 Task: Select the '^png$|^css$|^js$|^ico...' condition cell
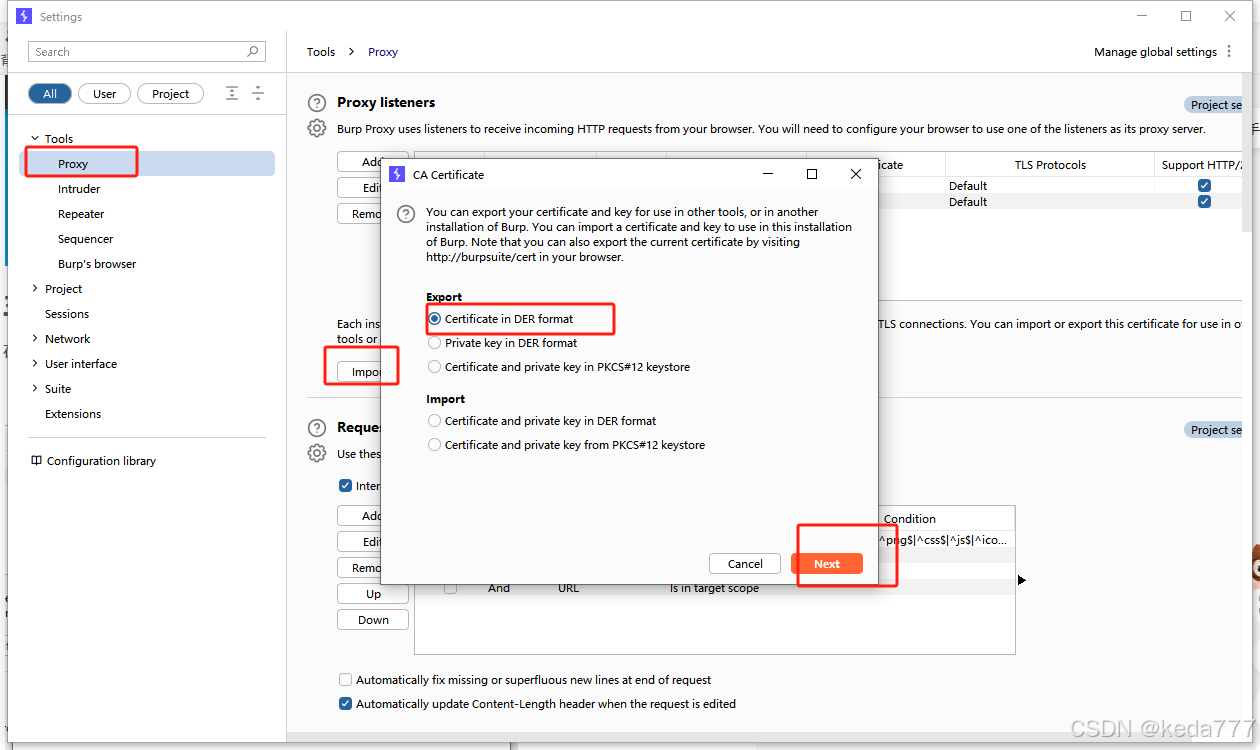pyautogui.click(x=945, y=540)
